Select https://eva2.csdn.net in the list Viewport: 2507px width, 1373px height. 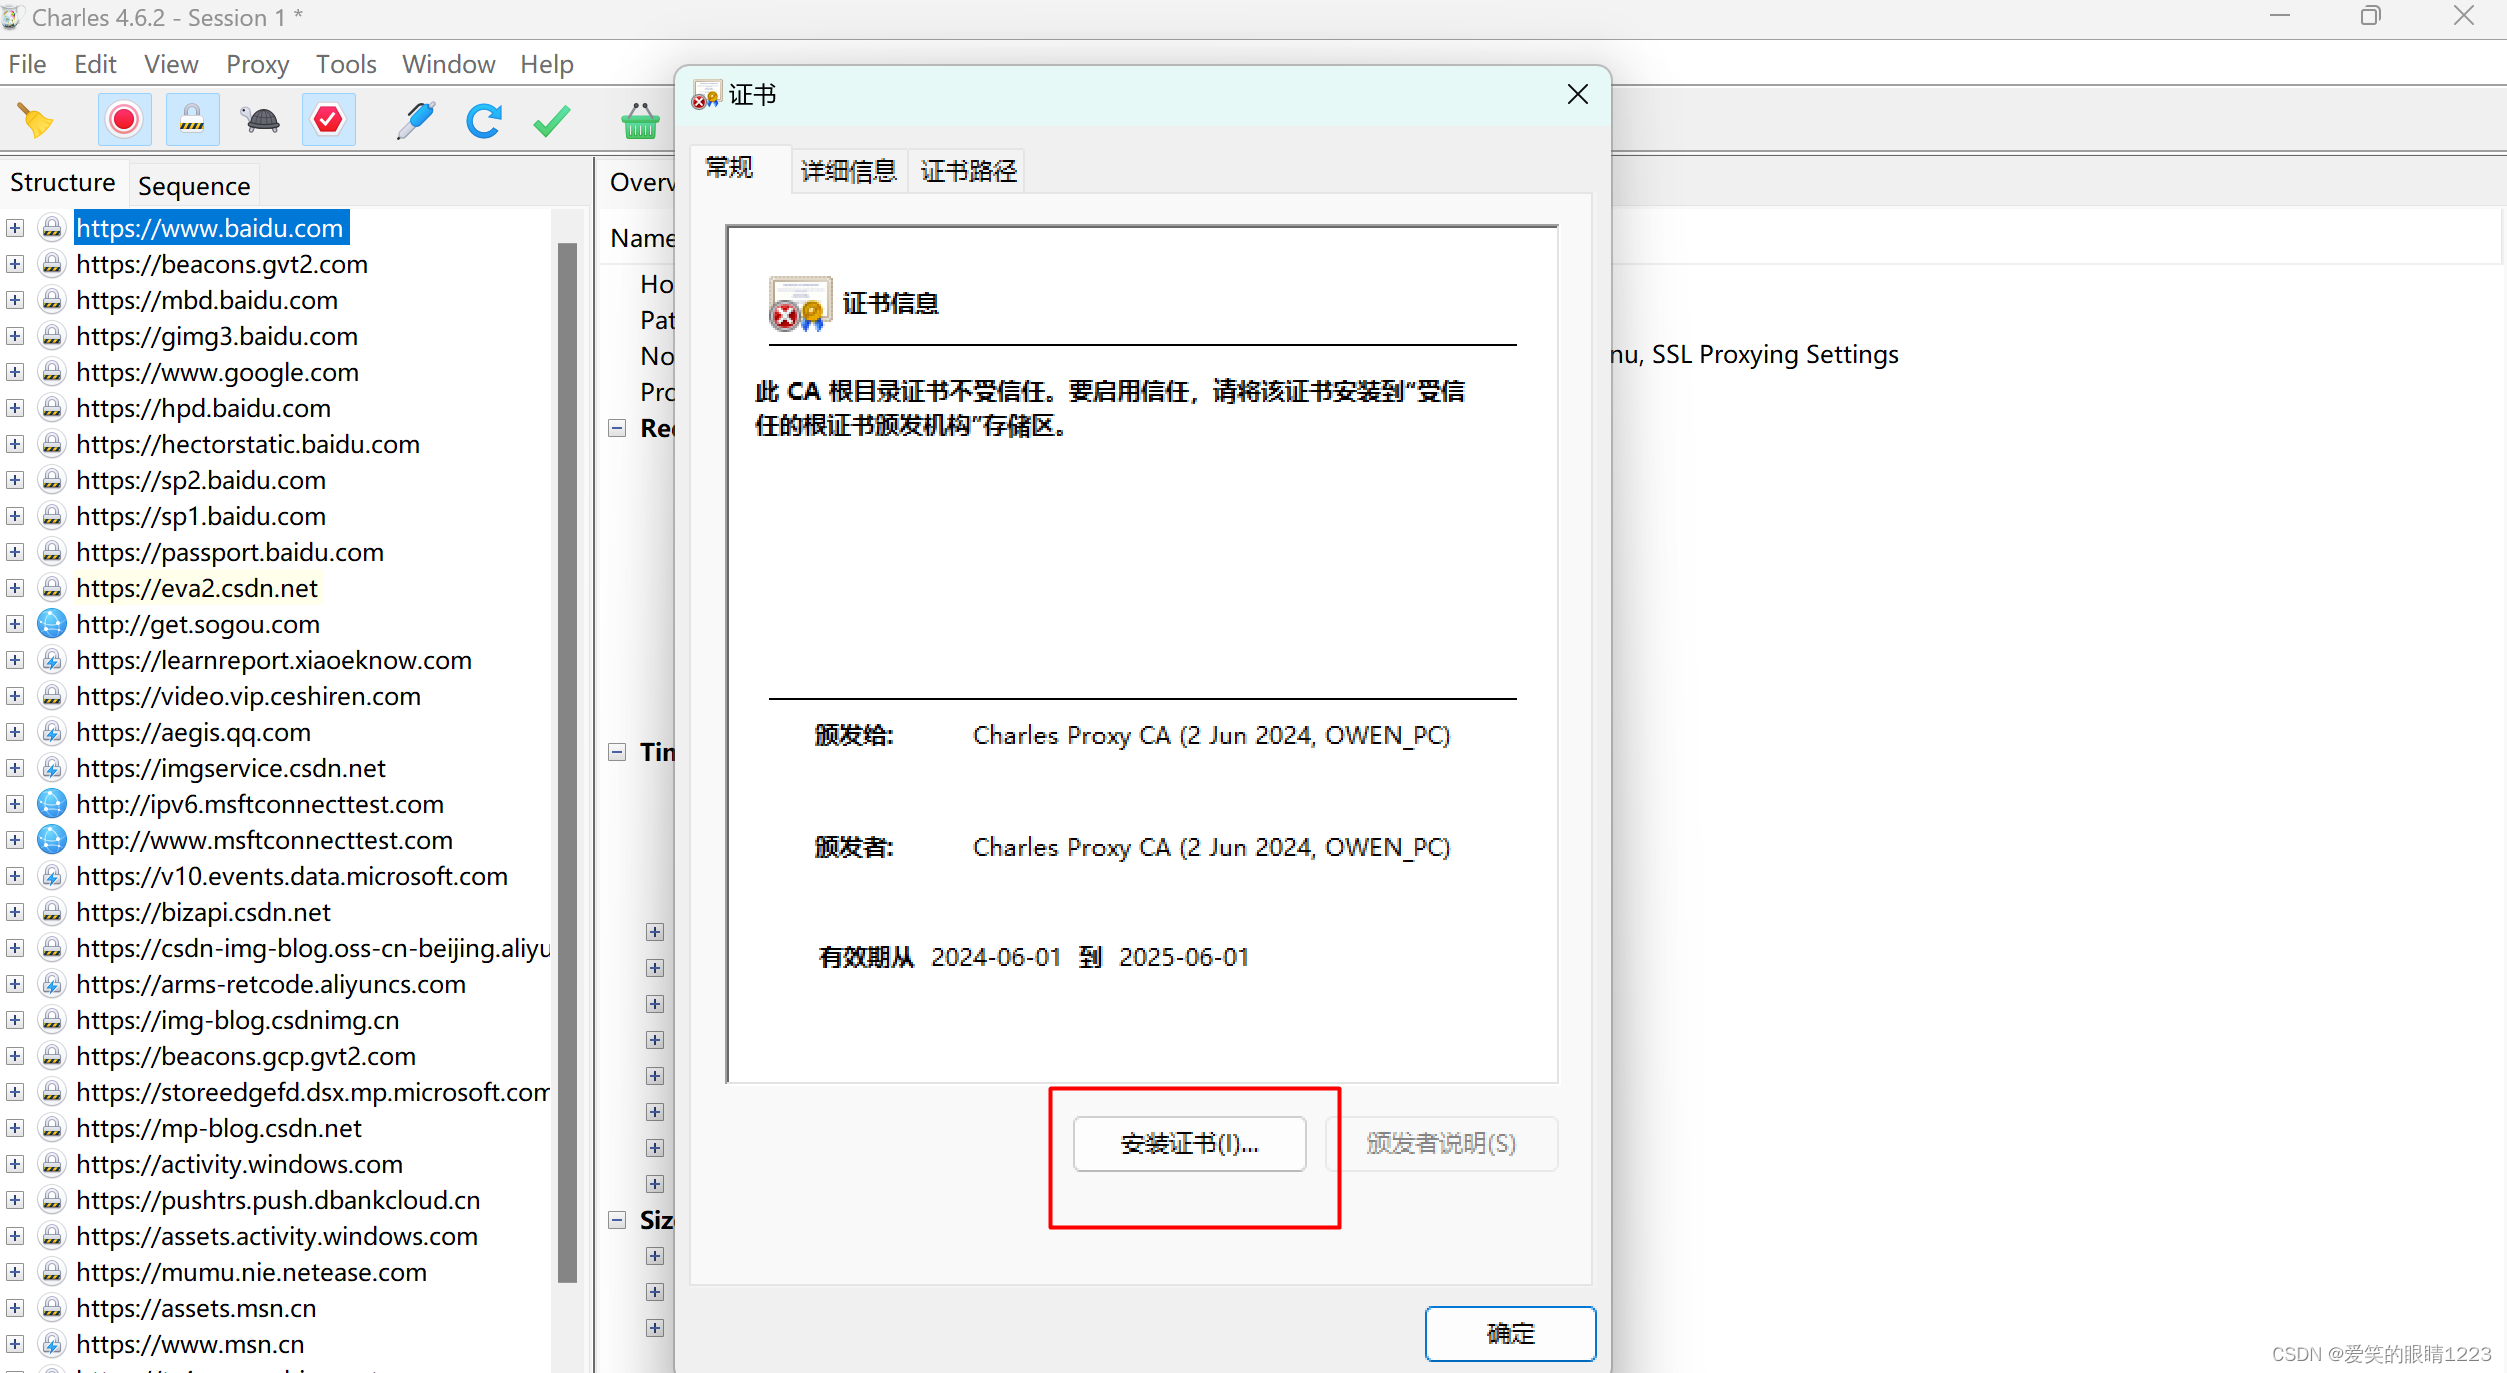click(x=197, y=588)
